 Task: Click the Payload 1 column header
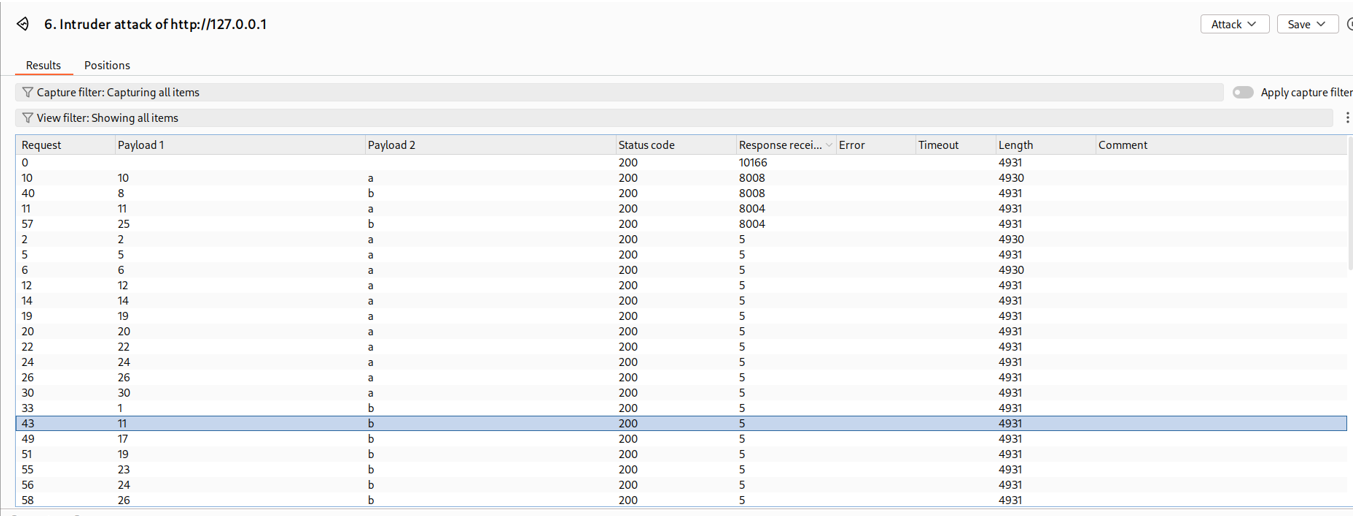pos(141,145)
